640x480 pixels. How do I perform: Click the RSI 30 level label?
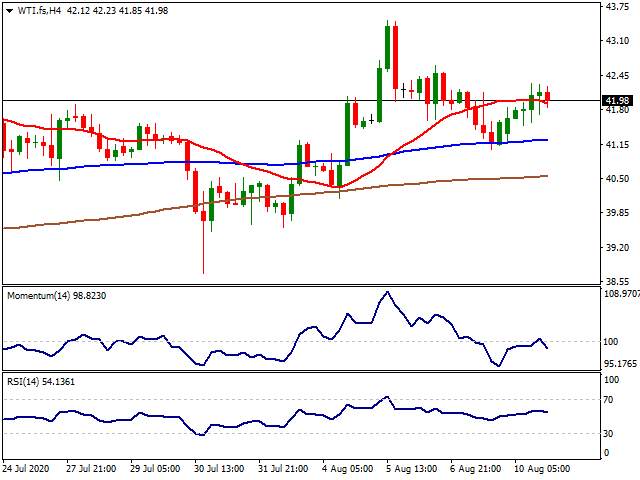(608, 433)
